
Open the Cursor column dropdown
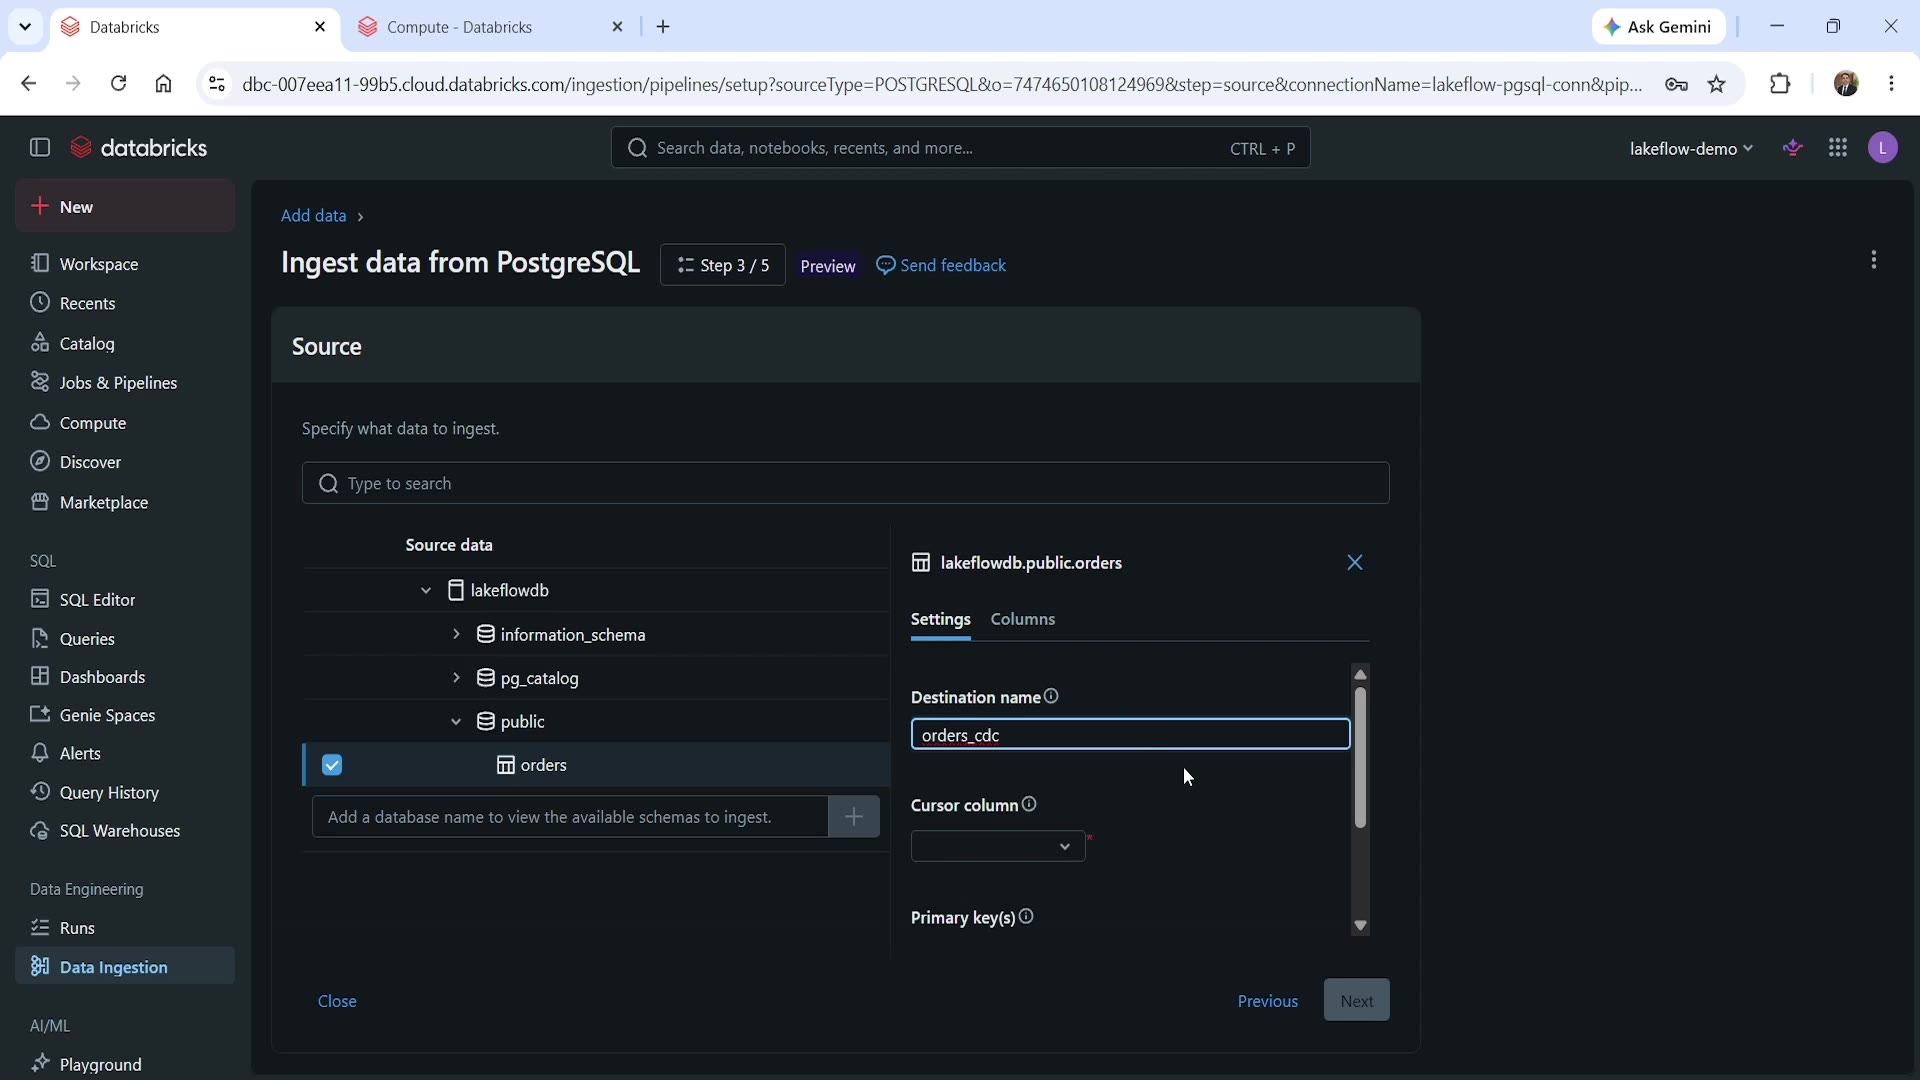[x=998, y=846]
